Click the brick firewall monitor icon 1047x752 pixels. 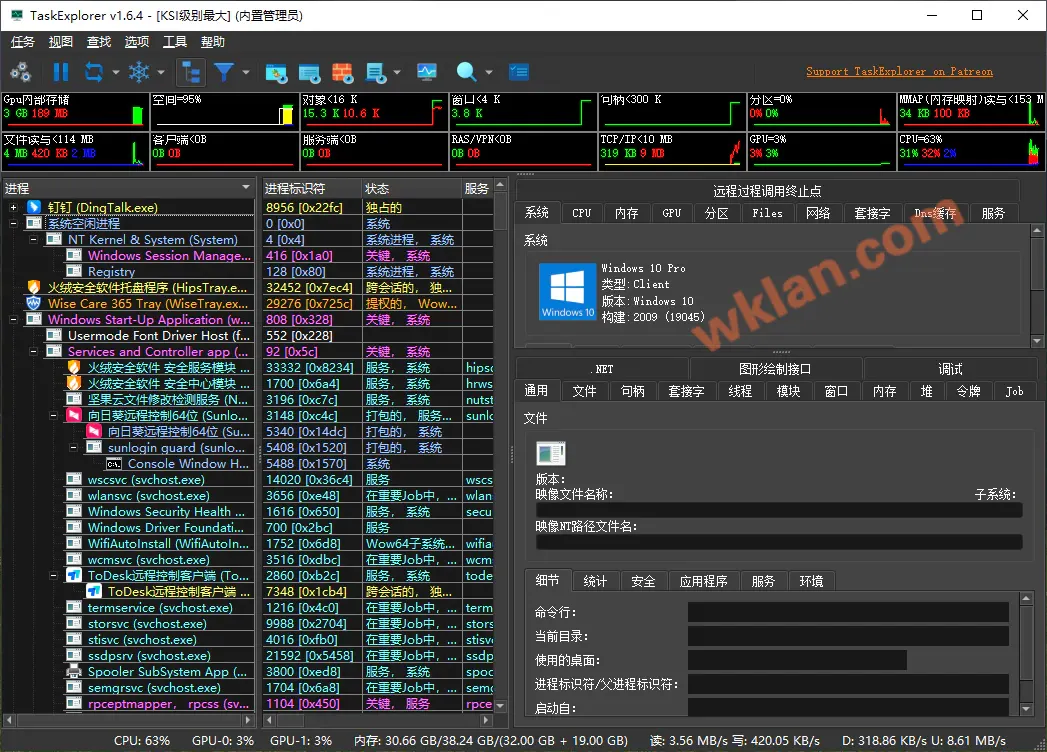pyautogui.click(x=343, y=72)
